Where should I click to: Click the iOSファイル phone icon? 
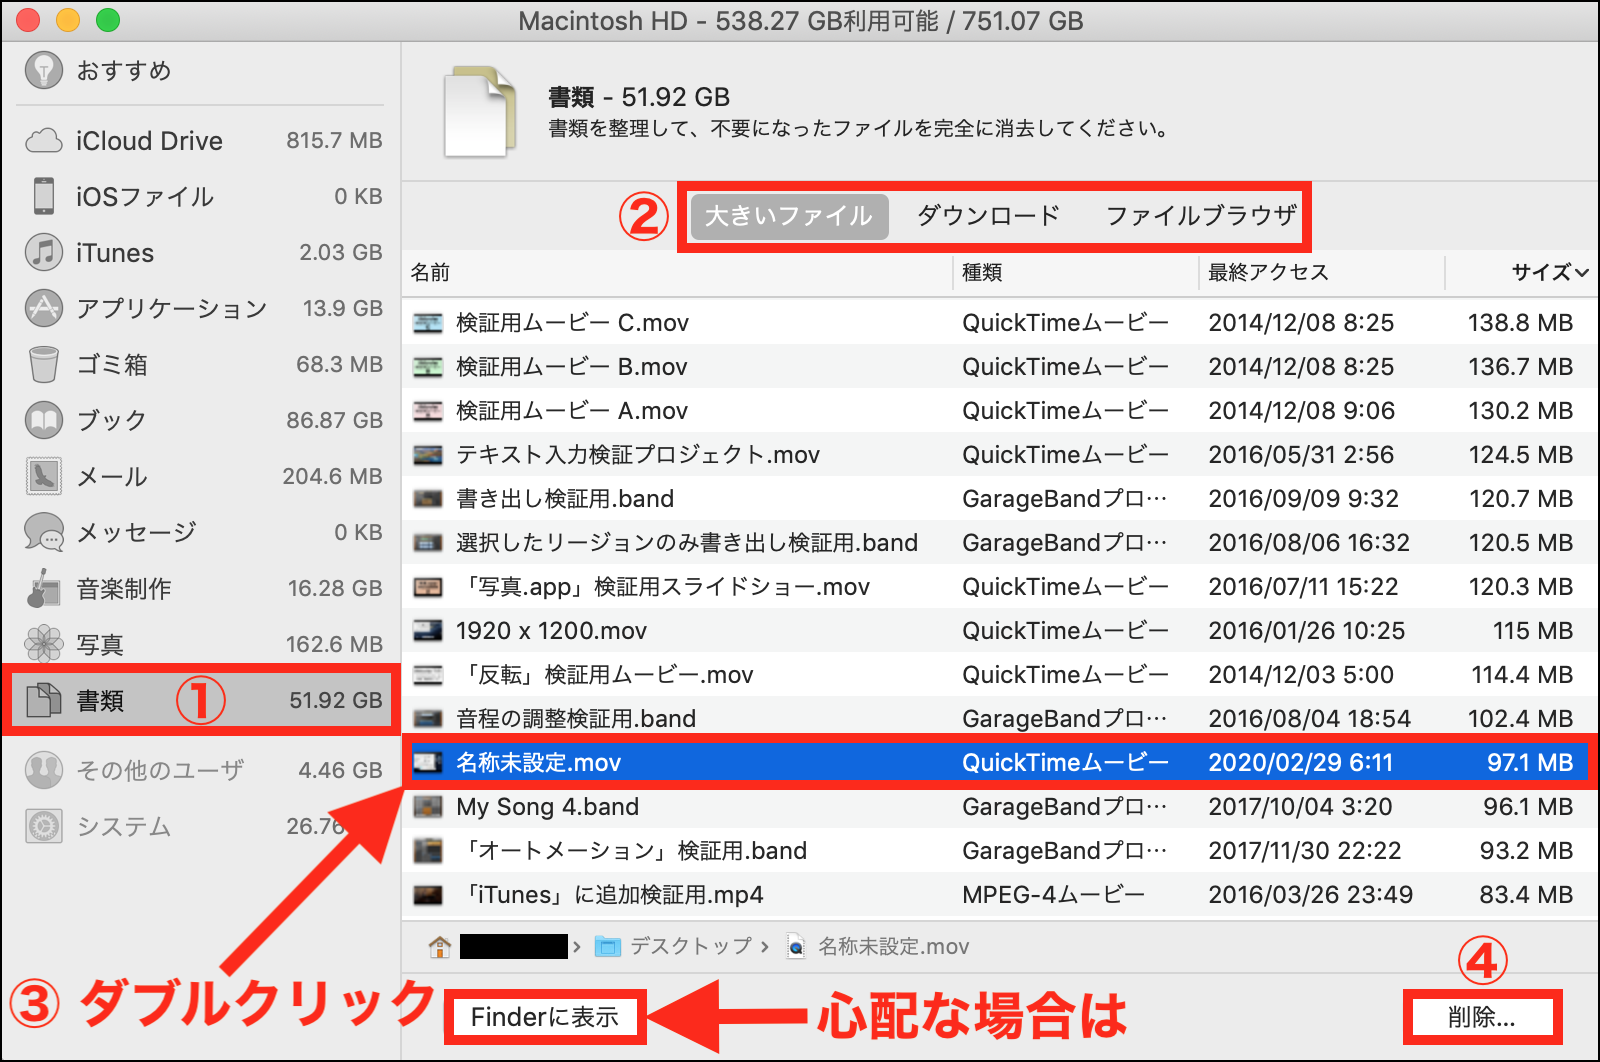coord(43,196)
